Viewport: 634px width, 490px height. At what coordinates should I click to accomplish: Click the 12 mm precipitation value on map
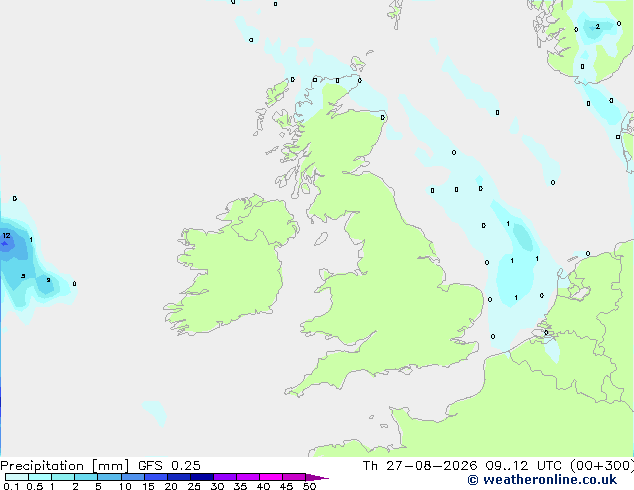click(6, 235)
